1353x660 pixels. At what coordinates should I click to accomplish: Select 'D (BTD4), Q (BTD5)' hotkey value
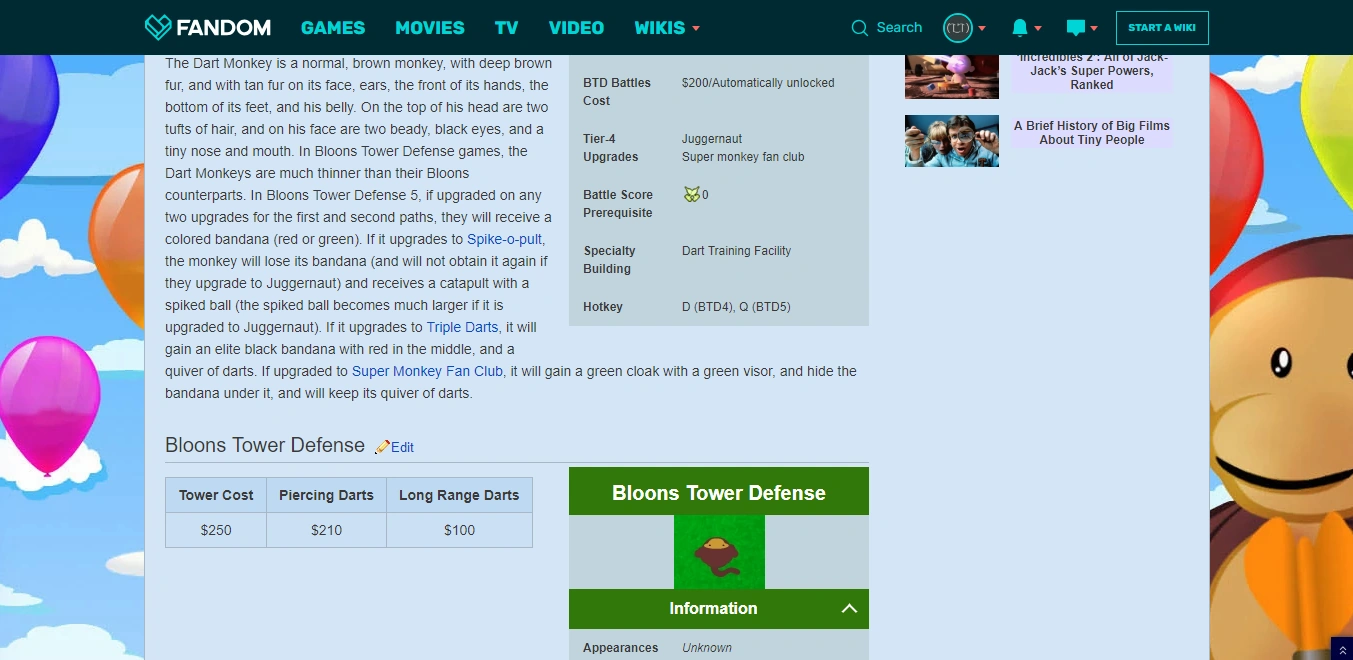736,307
